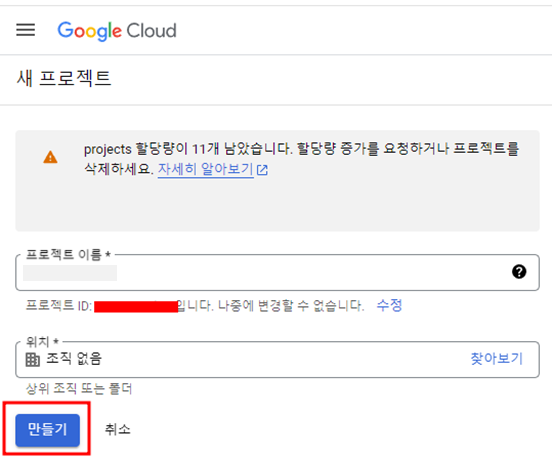Click the projects quota warning message text

click(x=301, y=158)
